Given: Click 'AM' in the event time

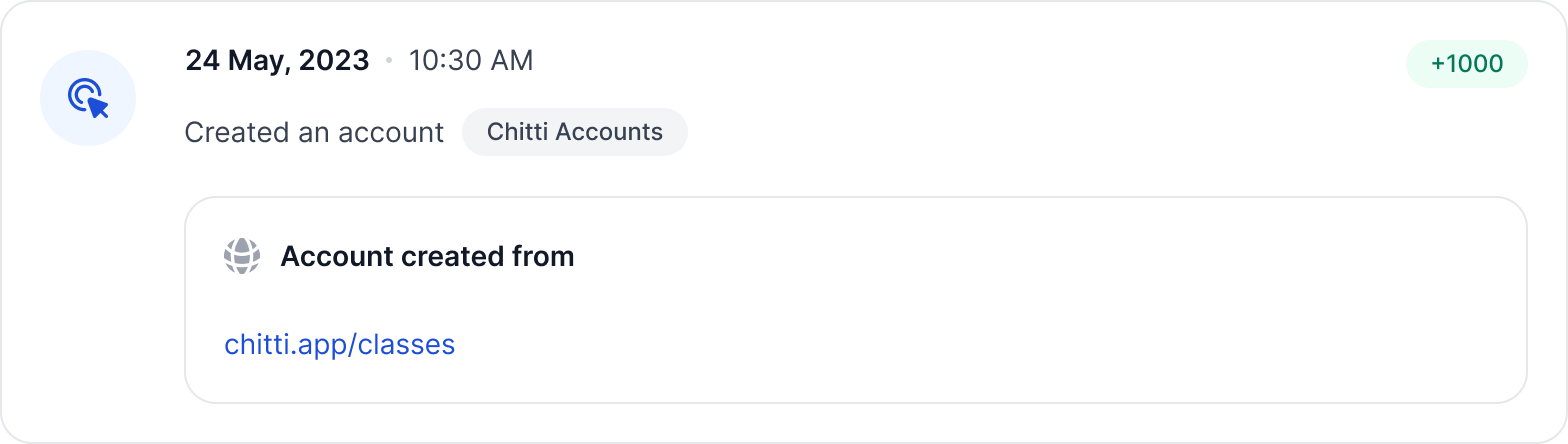Looking at the screenshot, I should (510, 61).
